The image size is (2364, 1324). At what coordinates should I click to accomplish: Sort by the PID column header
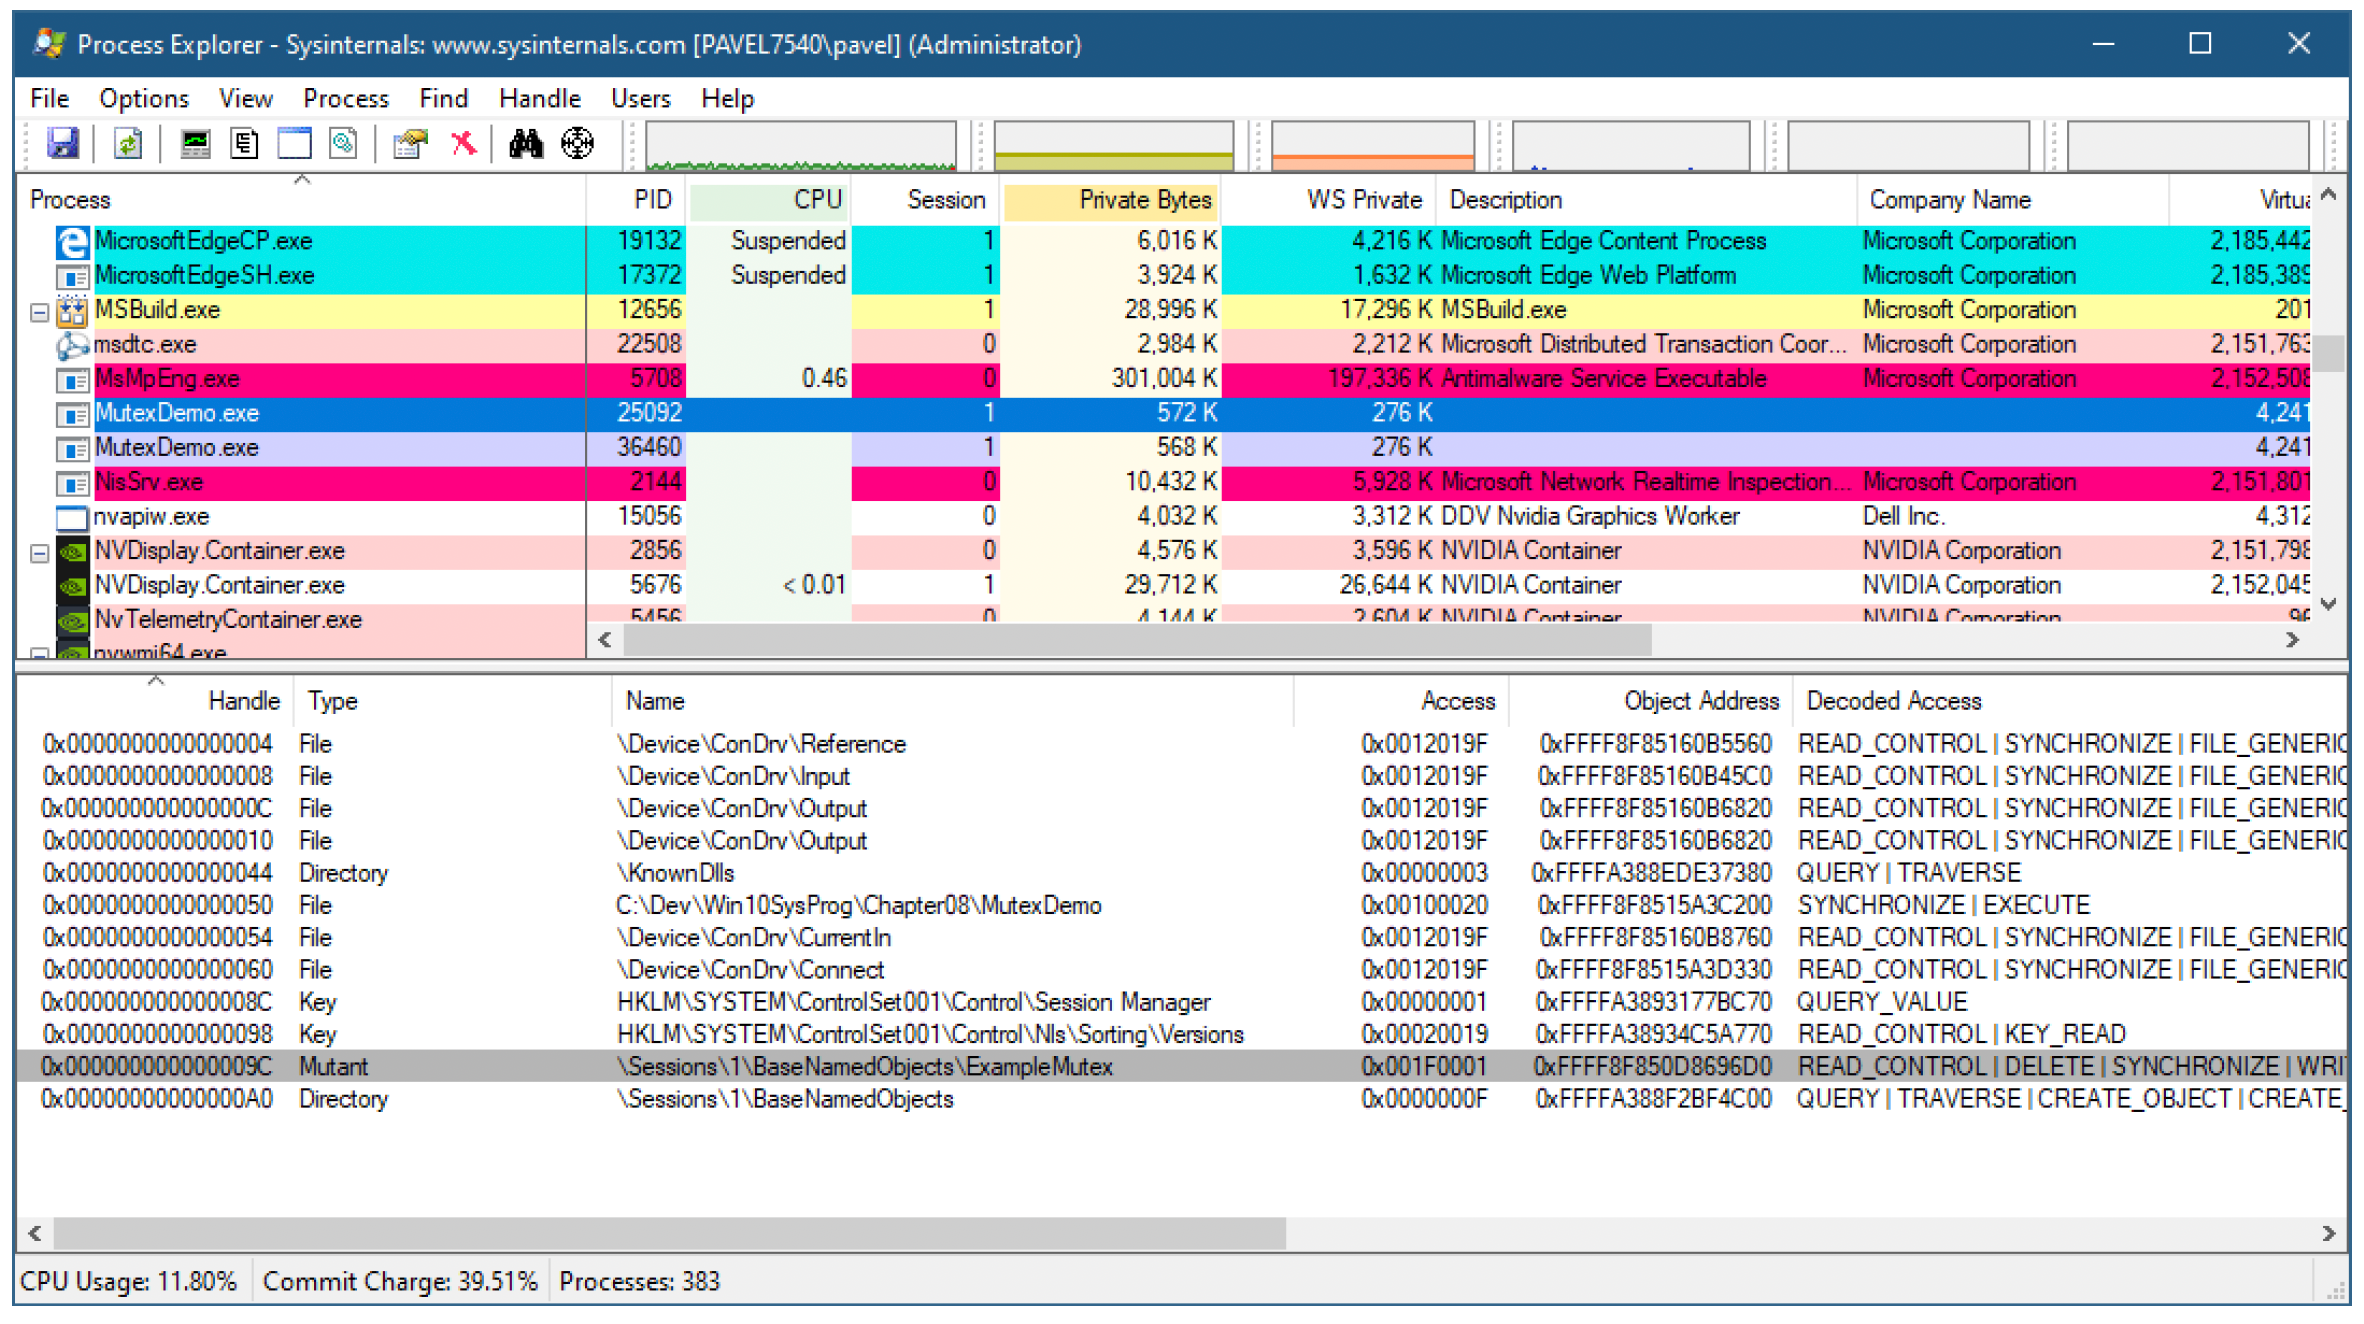(x=636, y=200)
